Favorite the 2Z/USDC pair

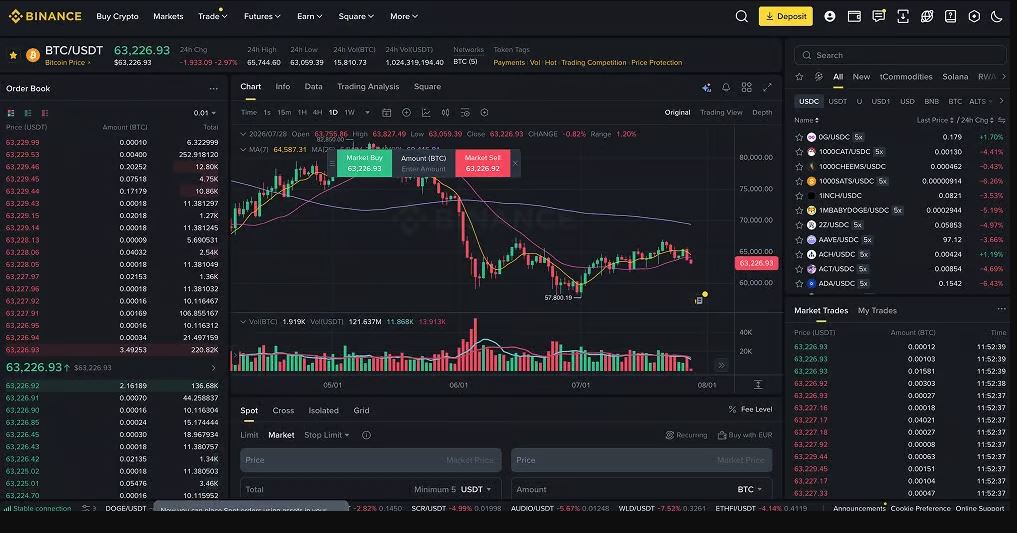pos(799,225)
